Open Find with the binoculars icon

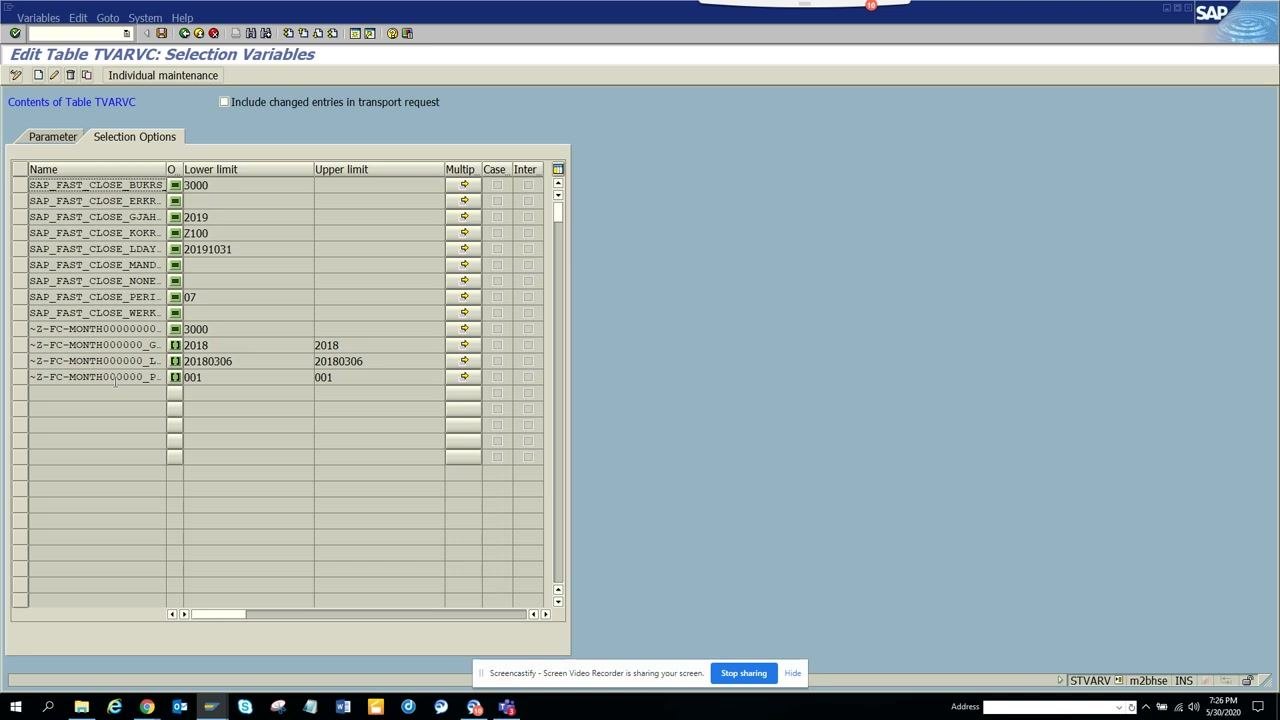[251, 33]
